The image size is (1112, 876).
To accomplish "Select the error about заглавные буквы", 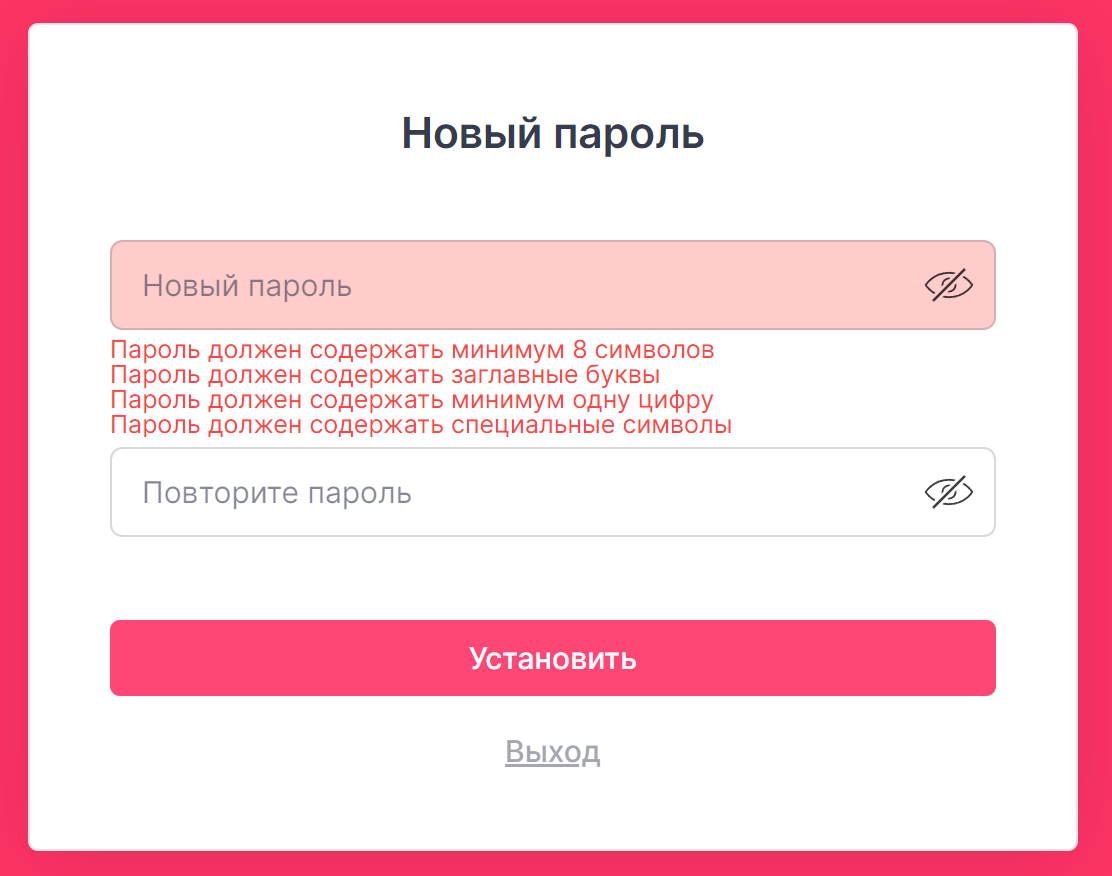I will coord(385,375).
